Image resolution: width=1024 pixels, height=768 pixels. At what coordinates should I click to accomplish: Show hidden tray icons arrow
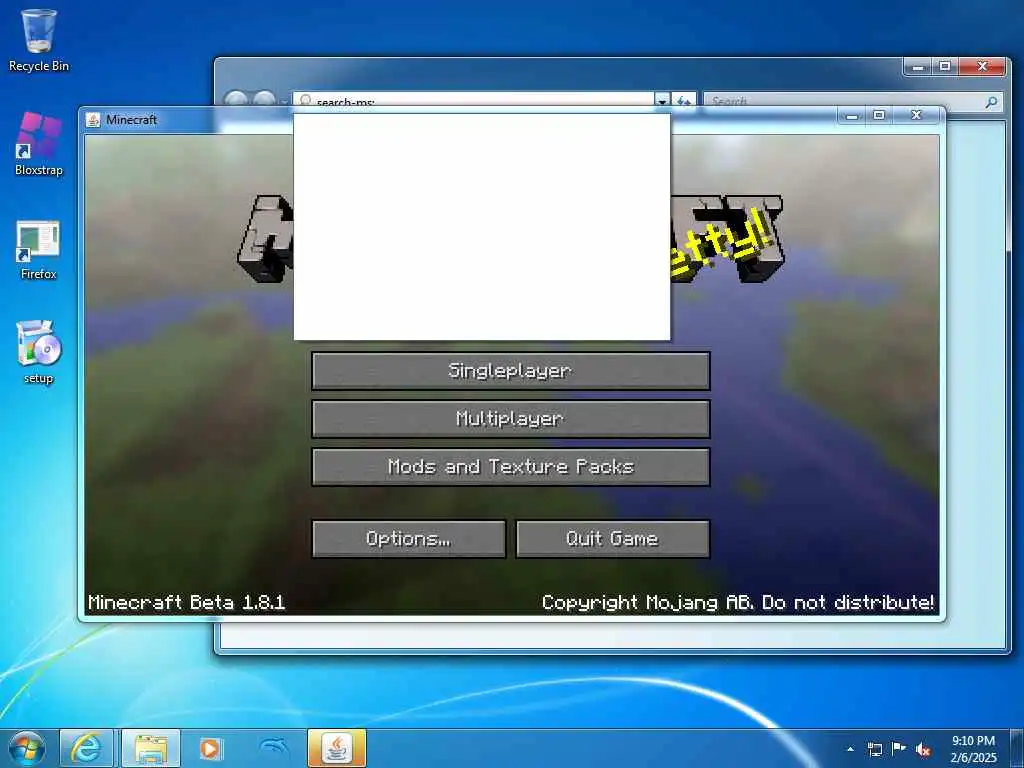[x=850, y=749]
